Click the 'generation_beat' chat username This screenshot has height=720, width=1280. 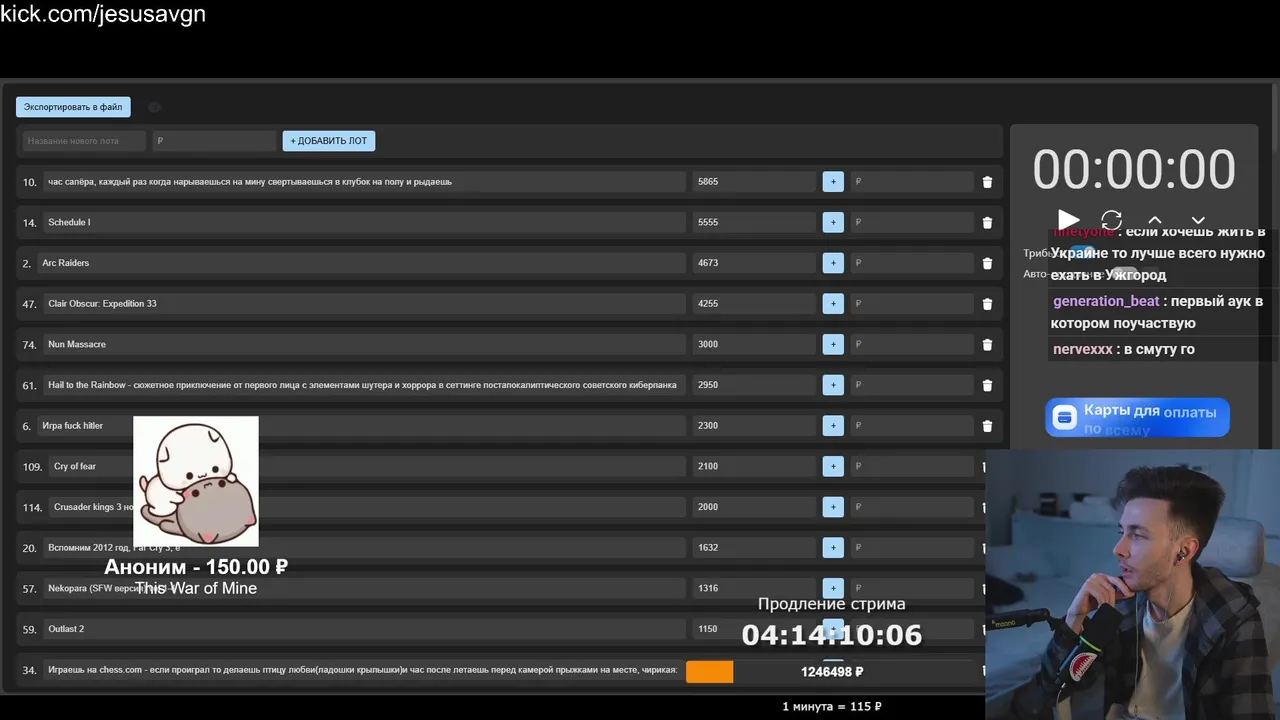(x=1106, y=301)
